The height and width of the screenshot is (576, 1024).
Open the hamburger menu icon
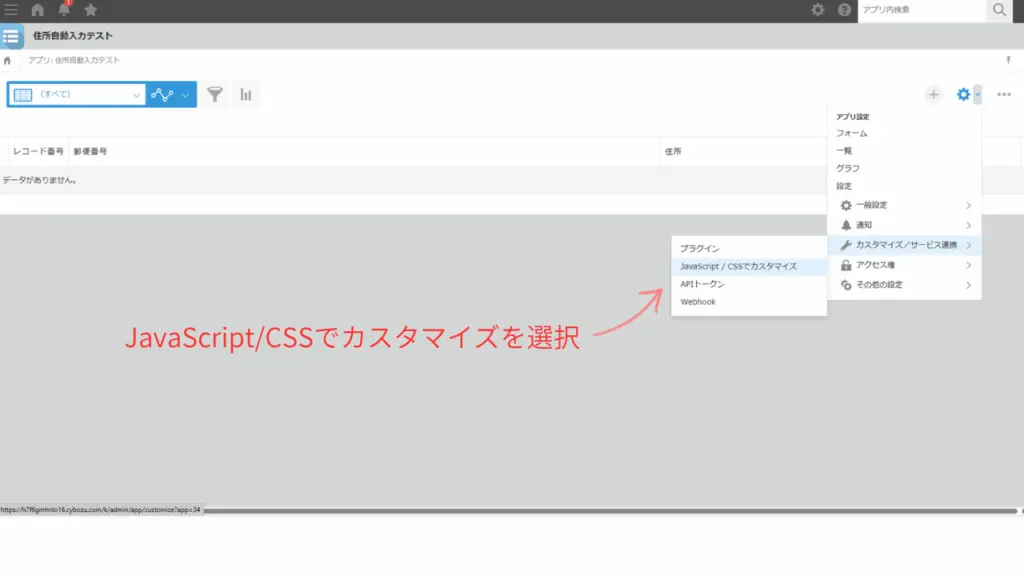(11, 10)
